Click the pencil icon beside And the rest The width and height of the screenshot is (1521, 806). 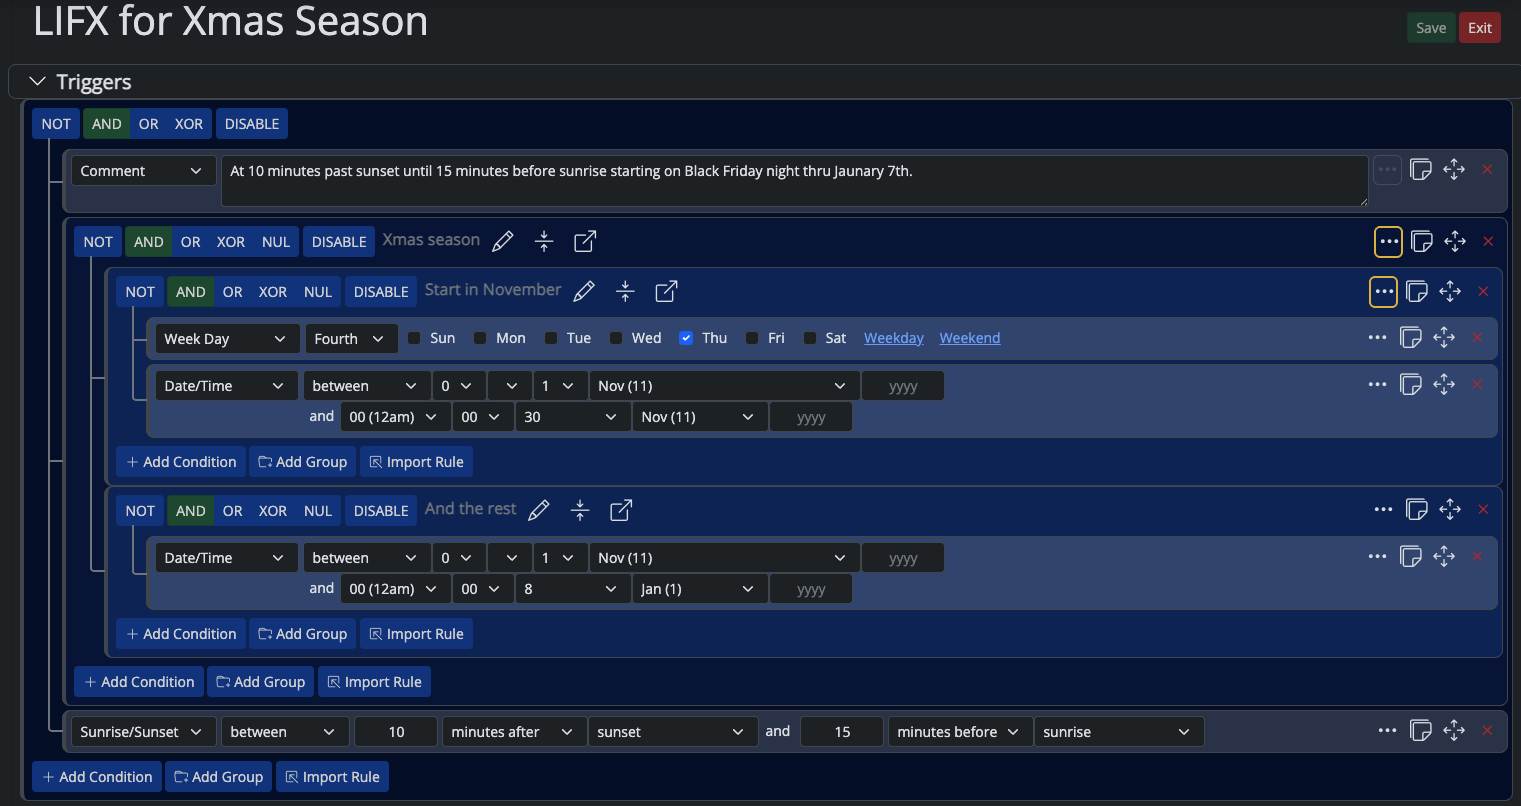coord(539,510)
